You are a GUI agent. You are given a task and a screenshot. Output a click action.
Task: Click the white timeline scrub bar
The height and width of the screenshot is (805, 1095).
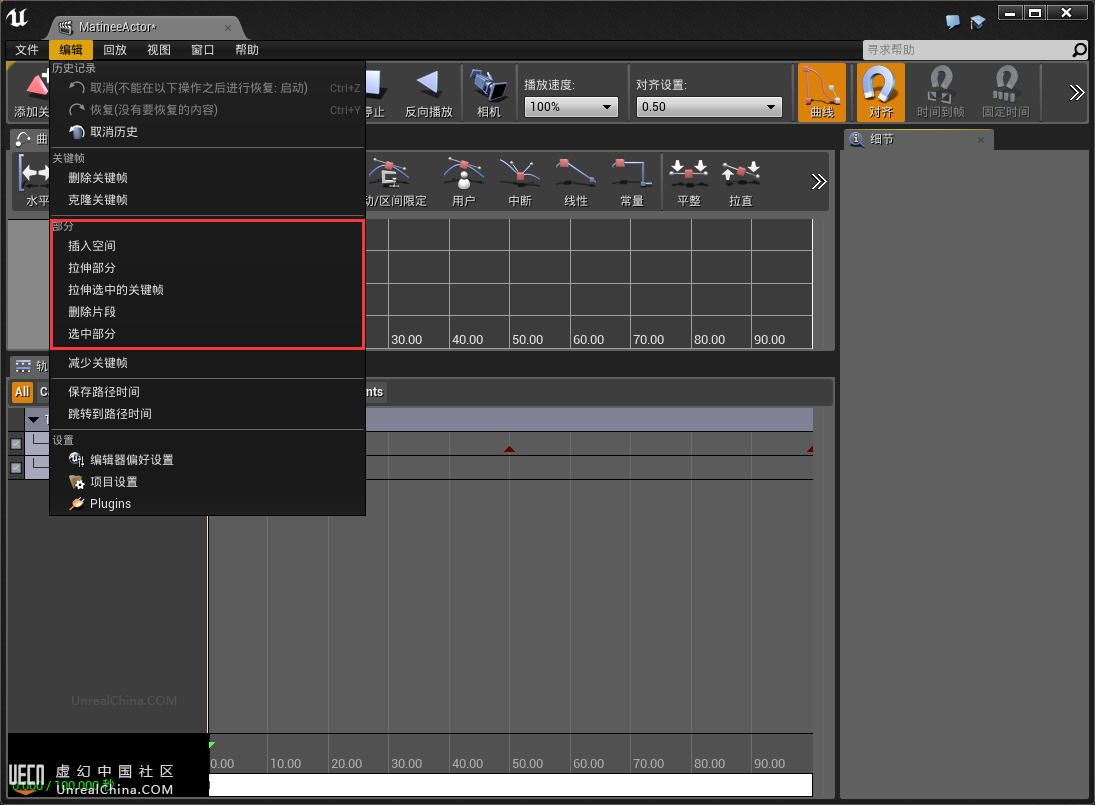[x=510, y=785]
